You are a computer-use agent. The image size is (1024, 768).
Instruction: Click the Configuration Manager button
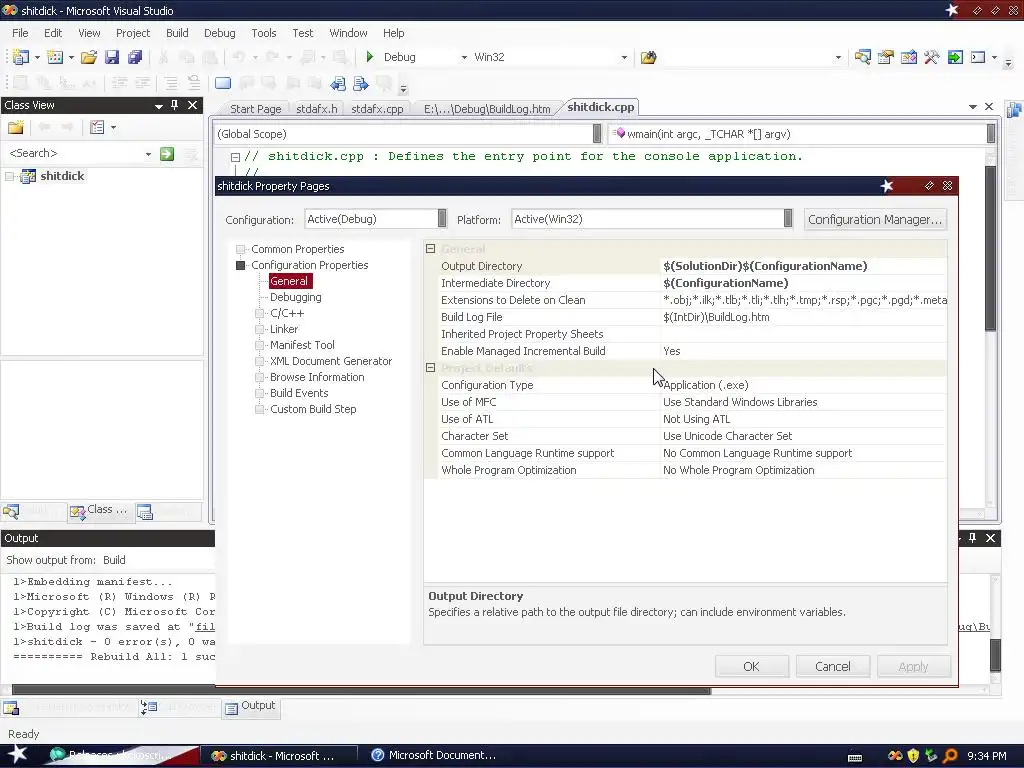[x=875, y=219]
